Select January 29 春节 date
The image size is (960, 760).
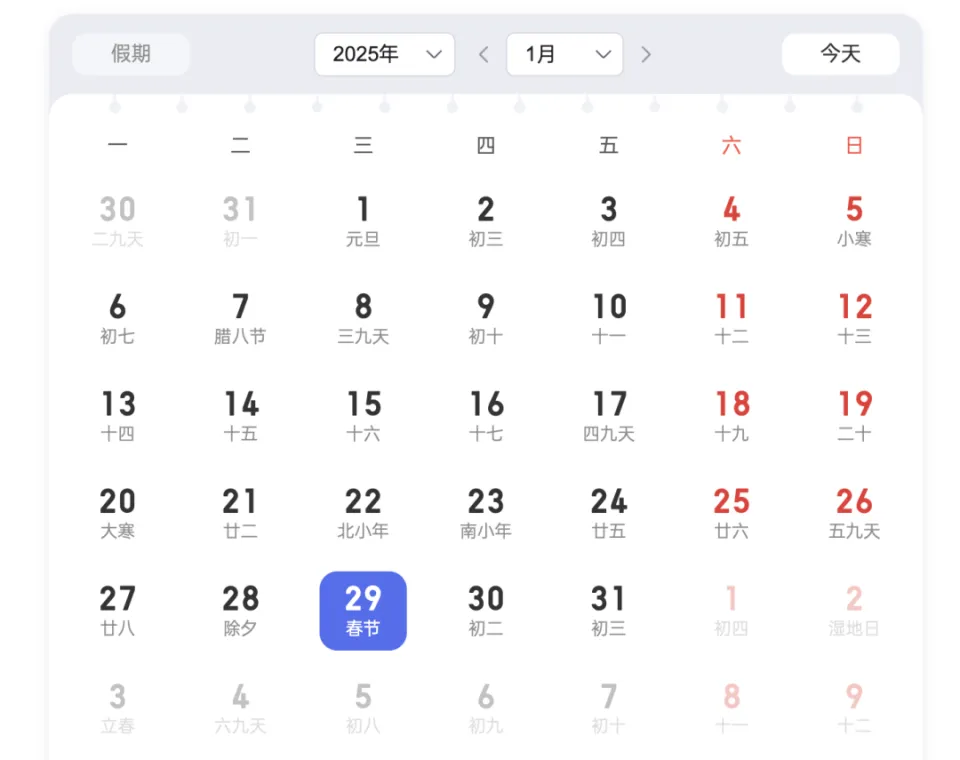coord(363,610)
